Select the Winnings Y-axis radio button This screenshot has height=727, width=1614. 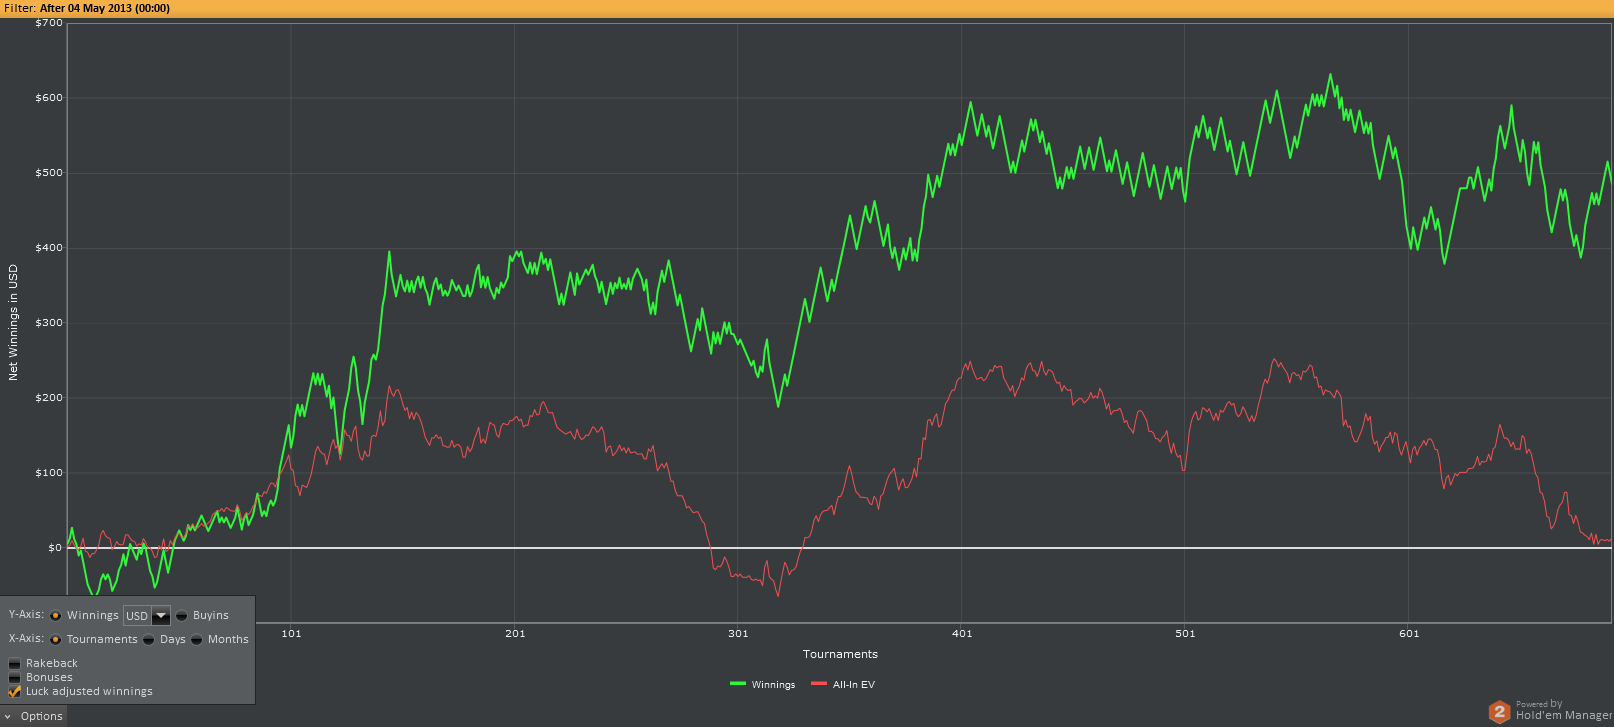coord(56,616)
